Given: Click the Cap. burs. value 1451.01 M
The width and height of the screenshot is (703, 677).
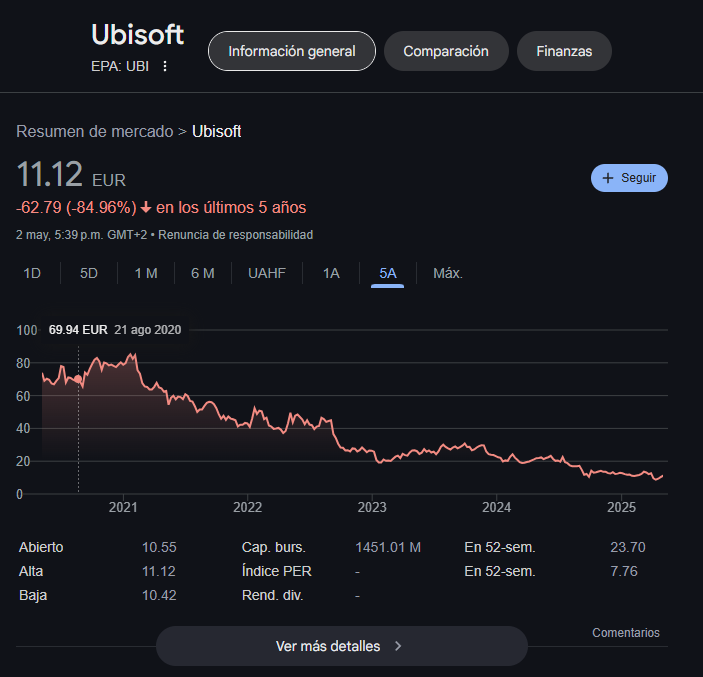Looking at the screenshot, I should [388, 547].
